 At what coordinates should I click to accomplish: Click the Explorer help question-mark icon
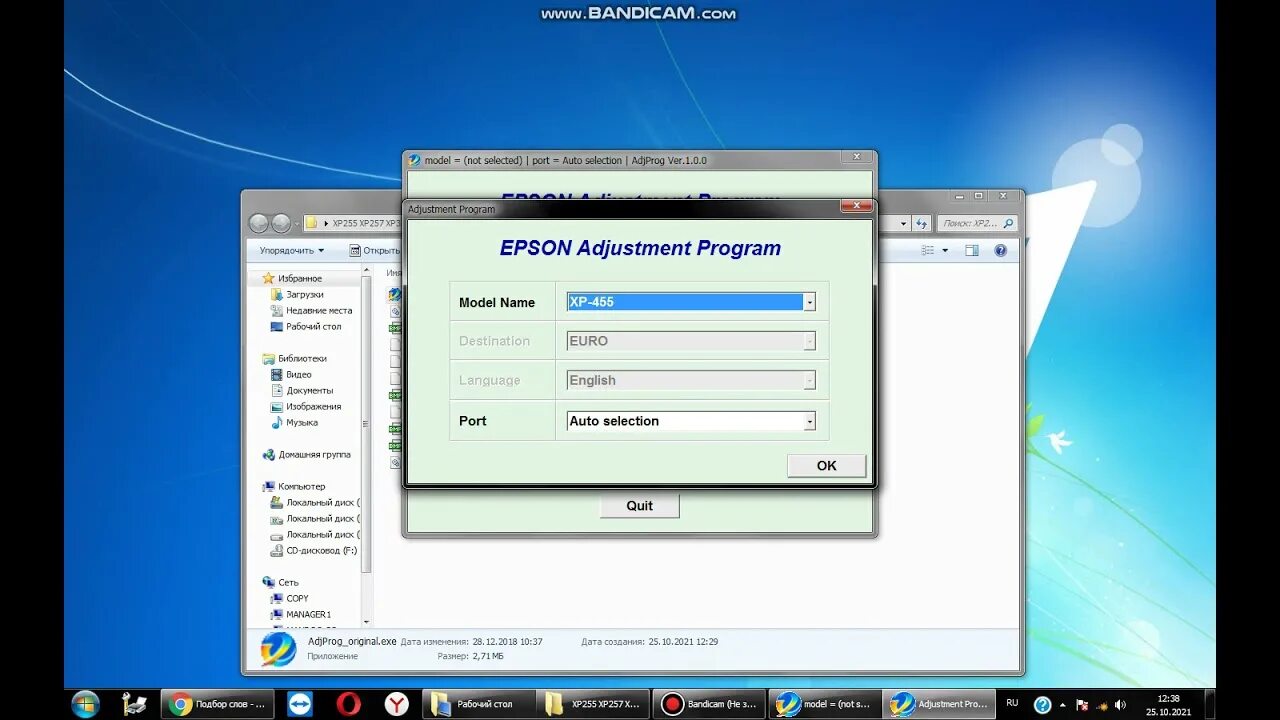[1000, 251]
